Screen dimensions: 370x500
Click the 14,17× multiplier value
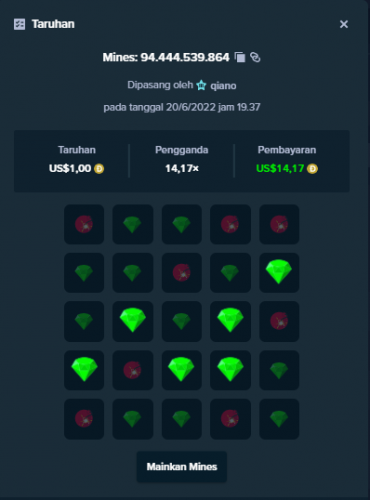tap(182, 169)
